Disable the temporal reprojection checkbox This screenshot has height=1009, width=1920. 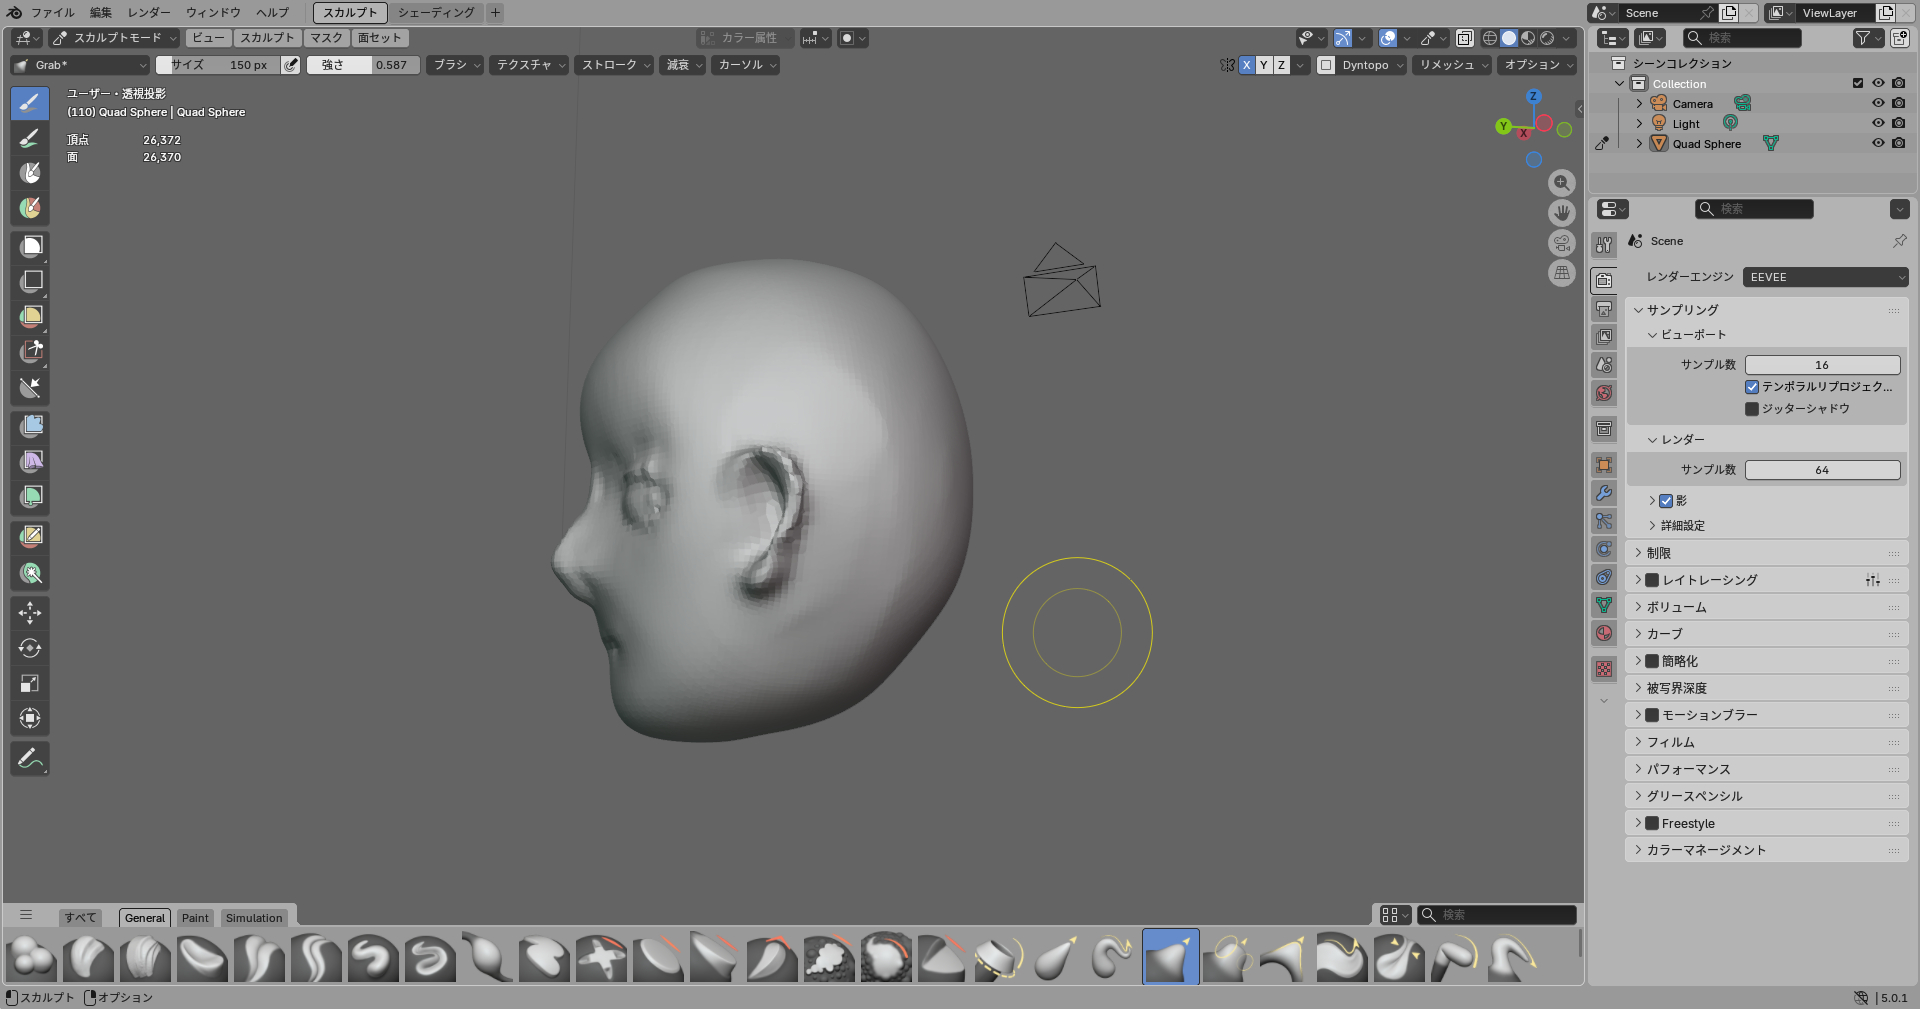tap(1752, 387)
